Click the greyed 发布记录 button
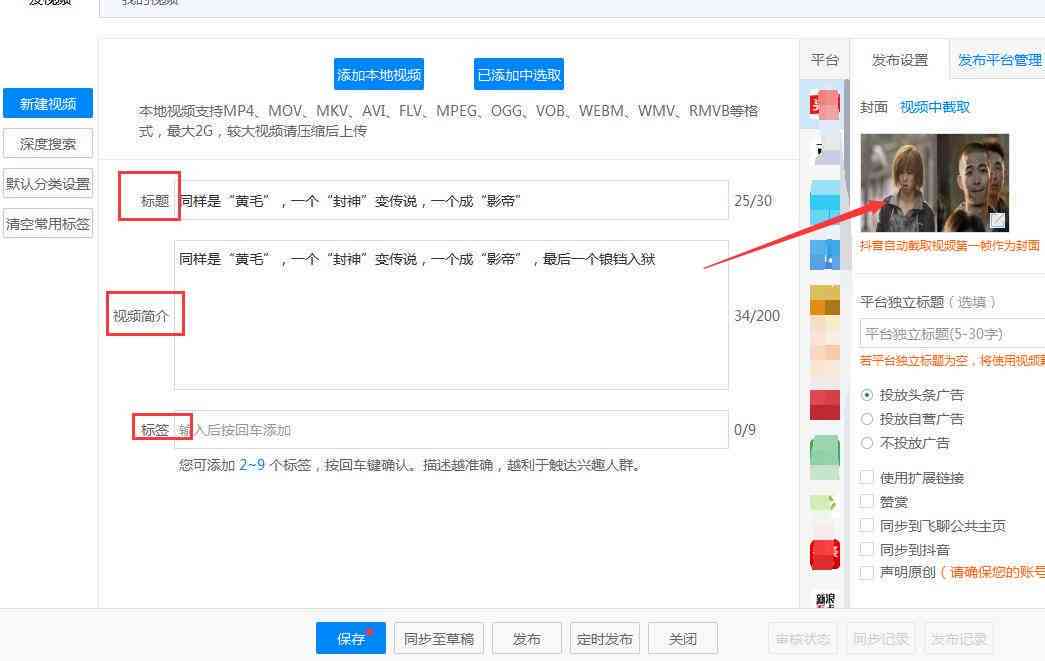The image size is (1045, 661). 958,639
